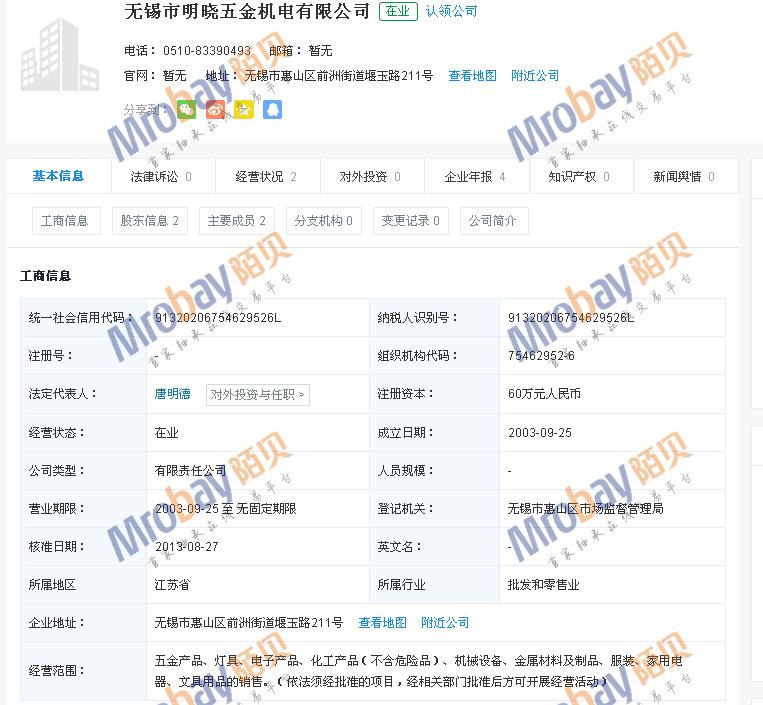Click the 变更记录 button
The width and height of the screenshot is (763, 705).
coord(410,221)
